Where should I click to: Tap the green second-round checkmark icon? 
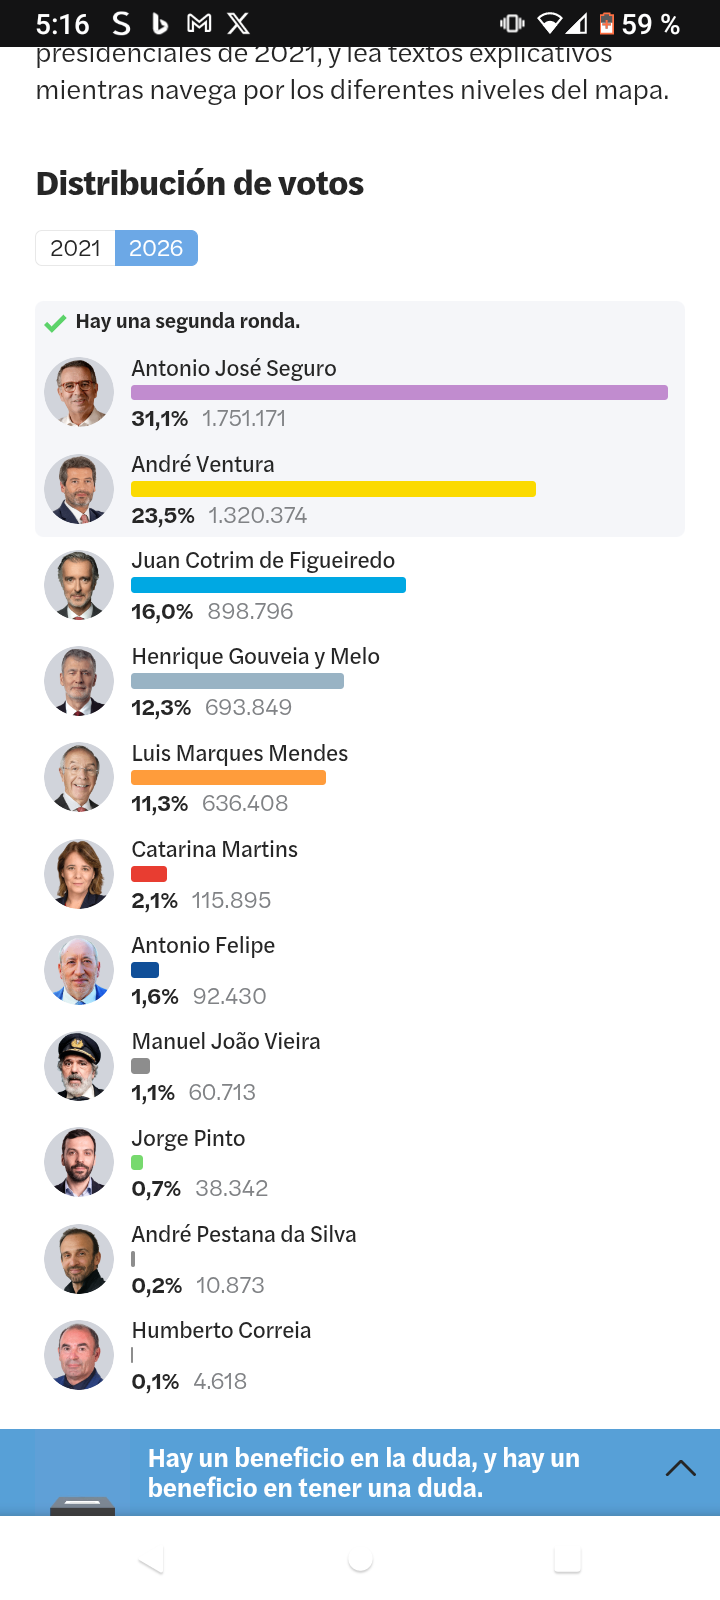coord(55,323)
